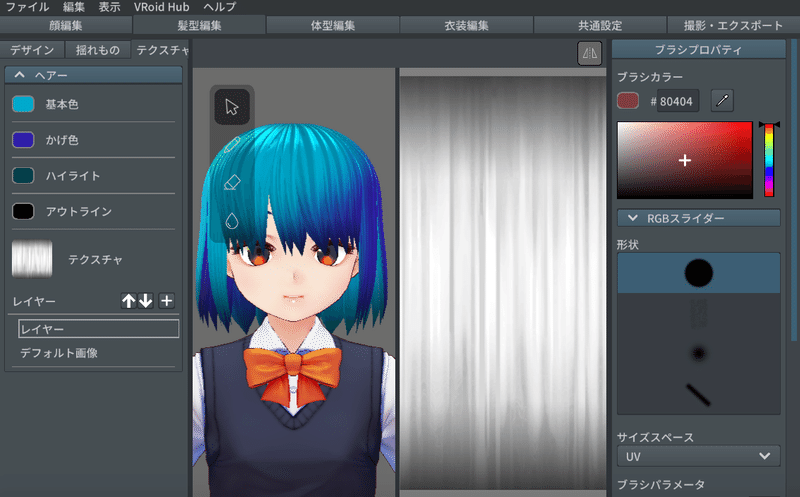The image size is (800, 497).
Task: Click the ブラシプロパティ panel header
Action: pyautogui.click(x=698, y=49)
